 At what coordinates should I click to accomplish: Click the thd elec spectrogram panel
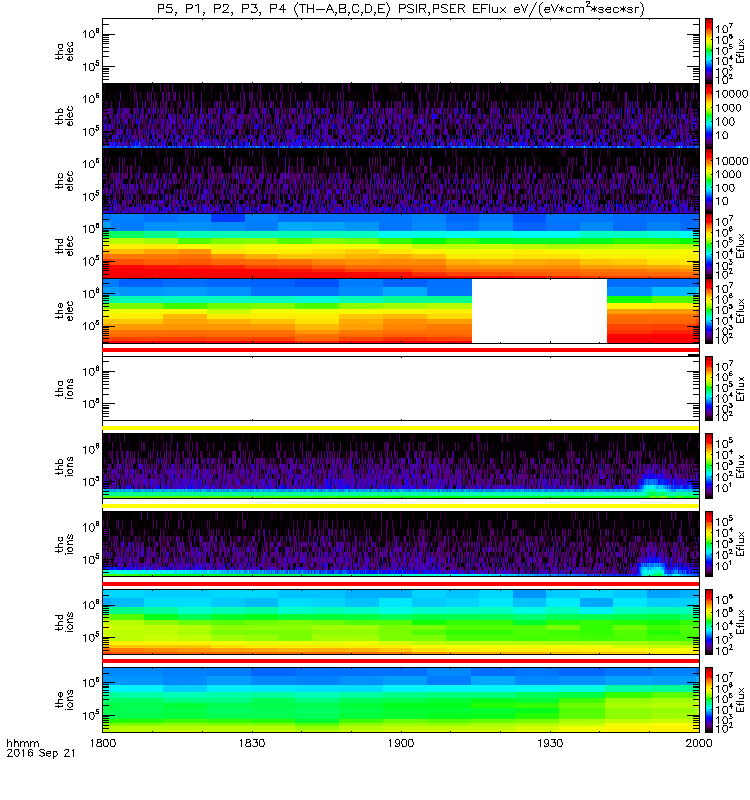coord(401,245)
